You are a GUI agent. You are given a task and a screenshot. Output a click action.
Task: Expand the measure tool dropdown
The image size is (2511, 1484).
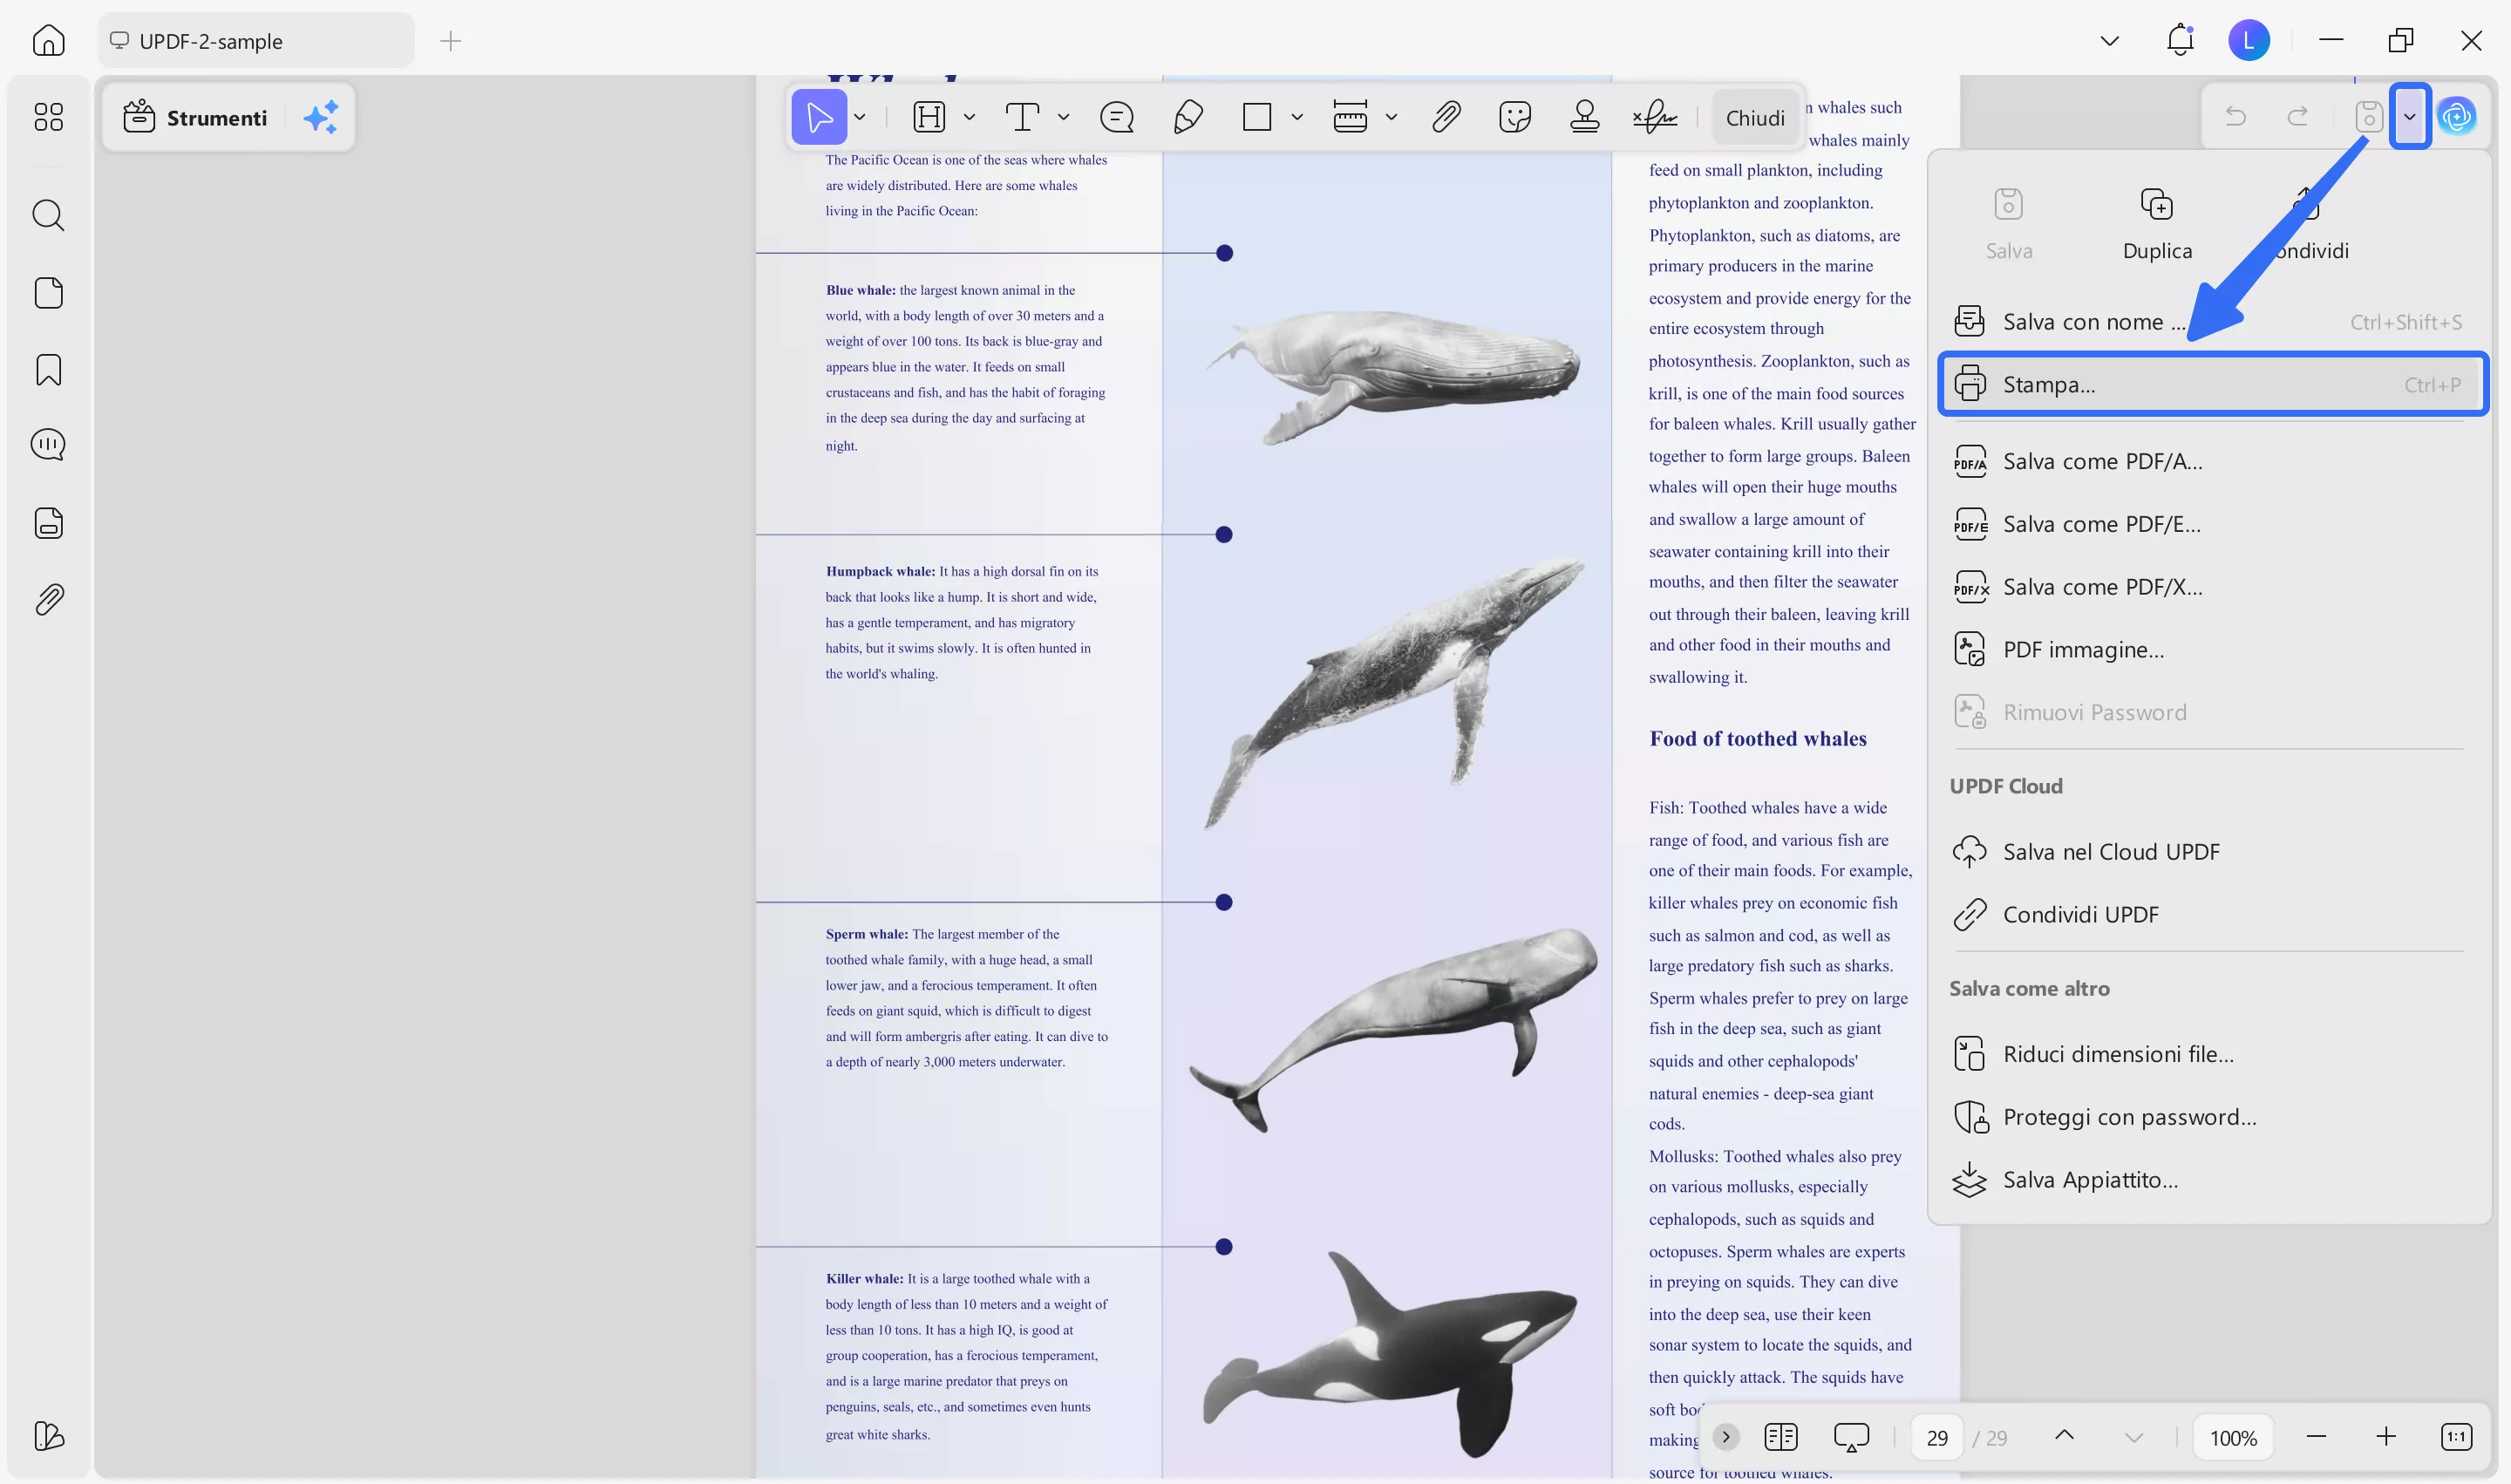point(1392,117)
